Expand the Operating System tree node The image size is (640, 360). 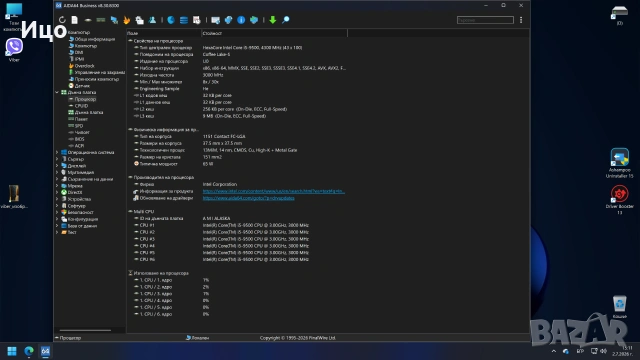(57, 152)
